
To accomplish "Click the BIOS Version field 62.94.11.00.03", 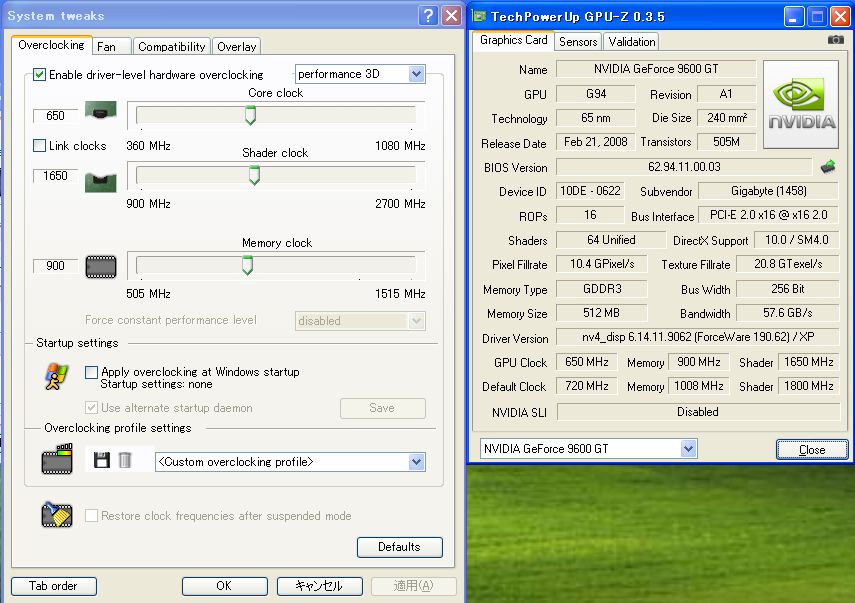I will tap(684, 167).
